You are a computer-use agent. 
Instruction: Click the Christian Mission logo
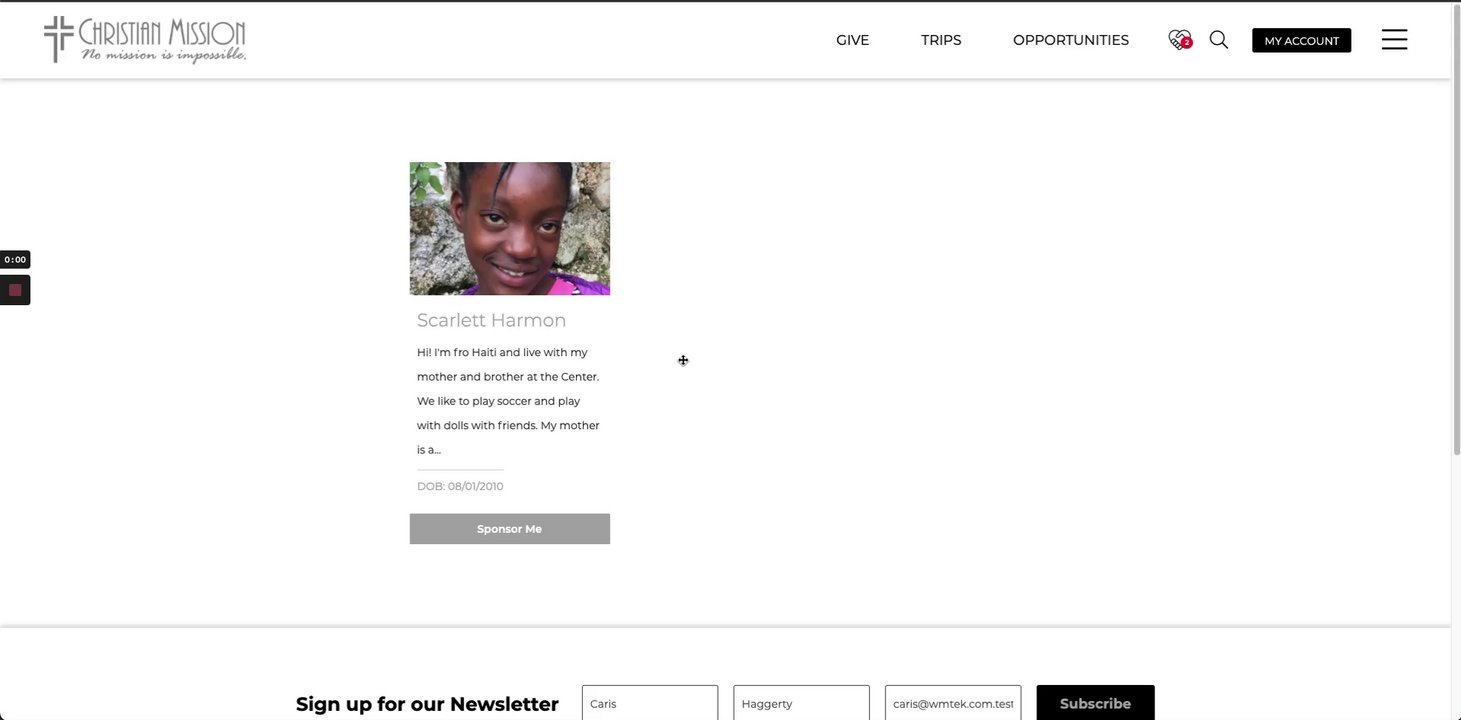[145, 40]
